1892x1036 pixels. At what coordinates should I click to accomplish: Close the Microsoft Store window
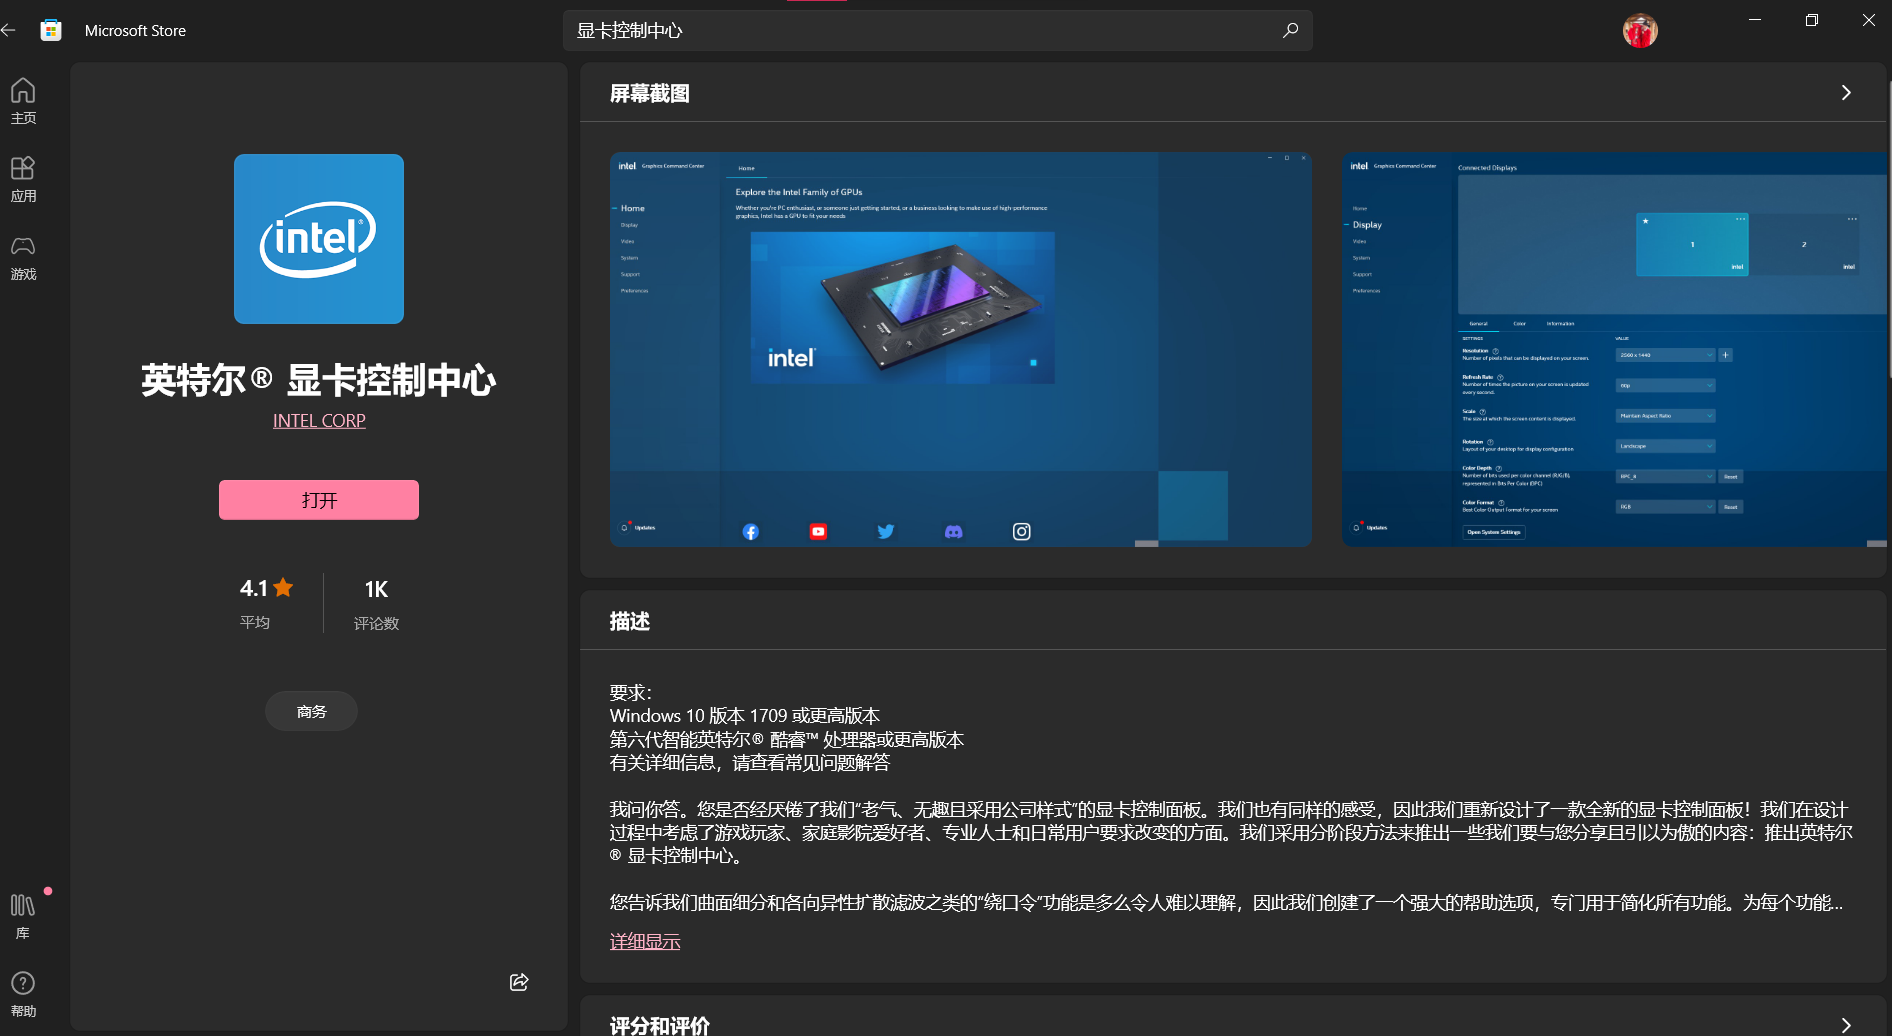(1867, 20)
